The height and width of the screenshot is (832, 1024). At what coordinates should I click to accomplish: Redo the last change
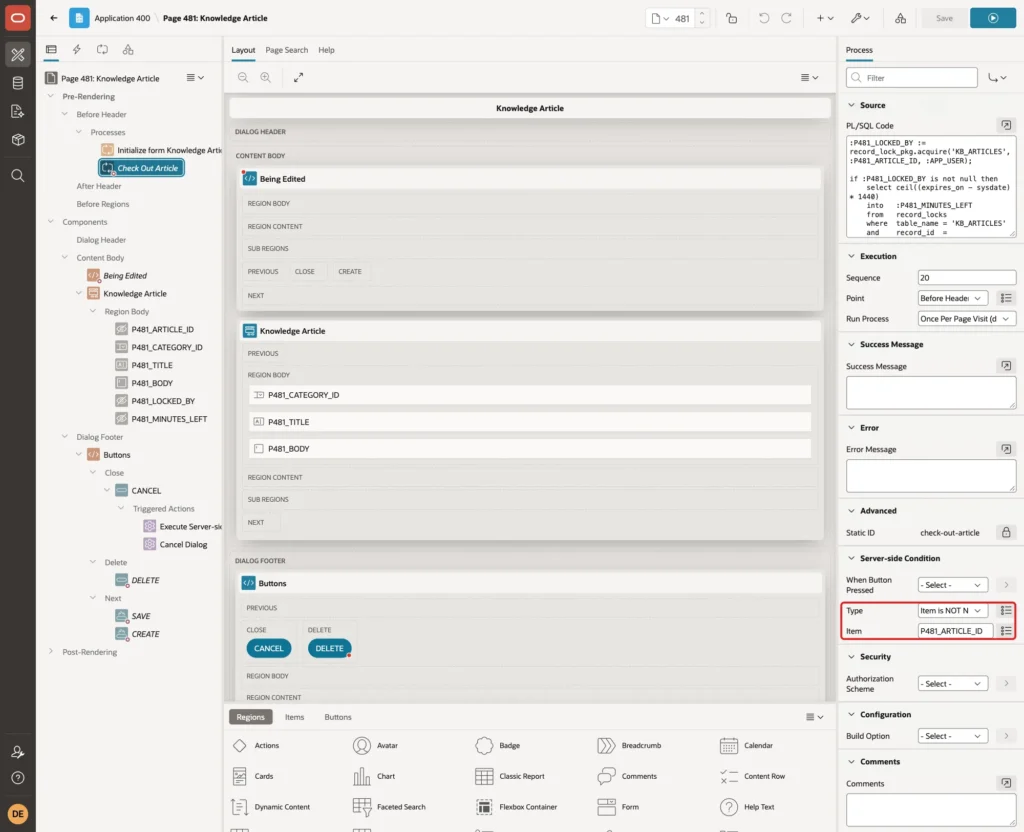click(786, 18)
